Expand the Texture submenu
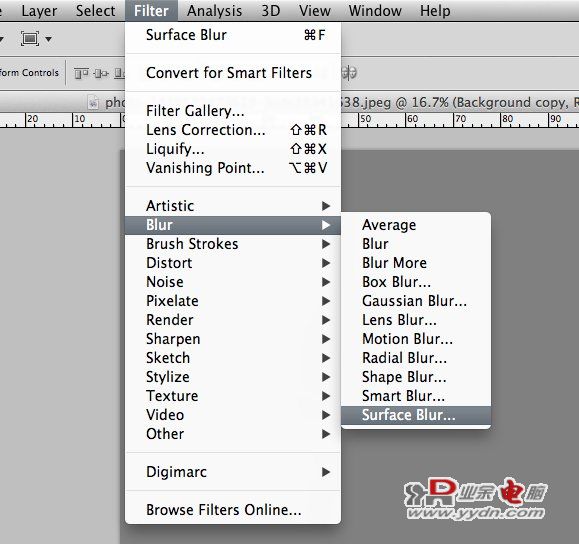The height and width of the screenshot is (544, 579). [233, 396]
